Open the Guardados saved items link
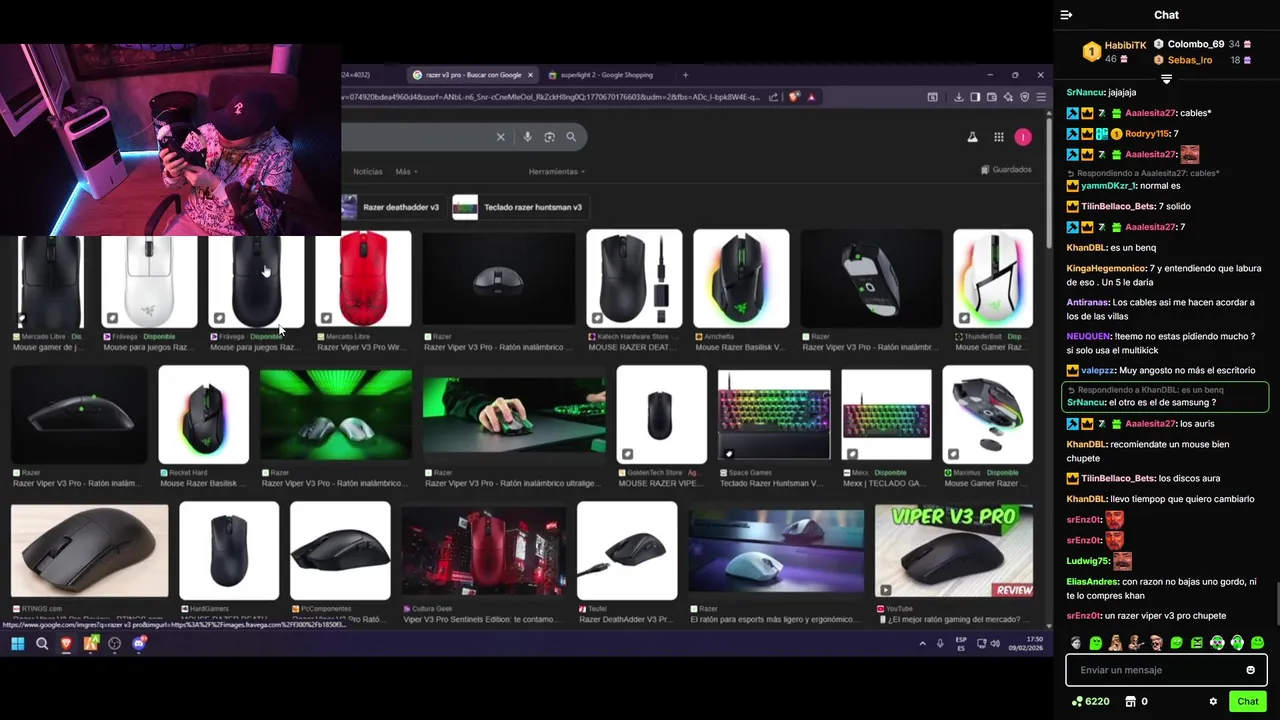 point(1006,170)
